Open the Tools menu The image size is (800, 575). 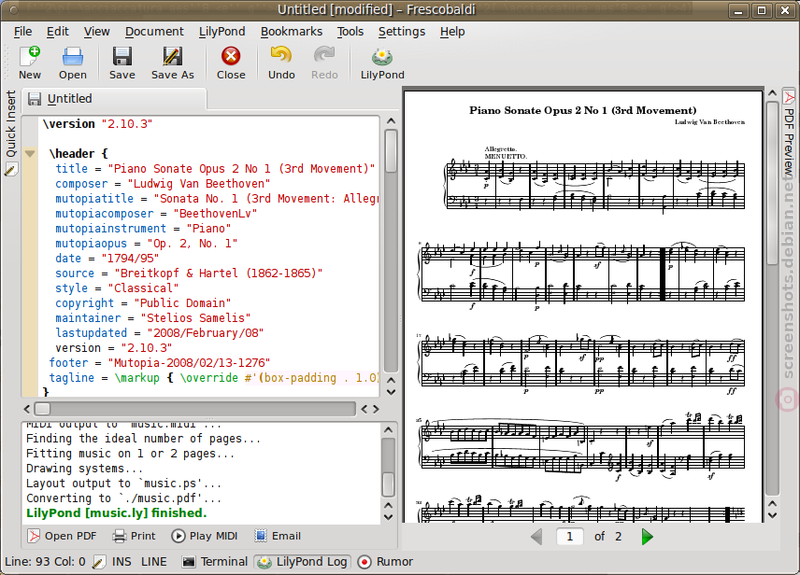[x=350, y=32]
